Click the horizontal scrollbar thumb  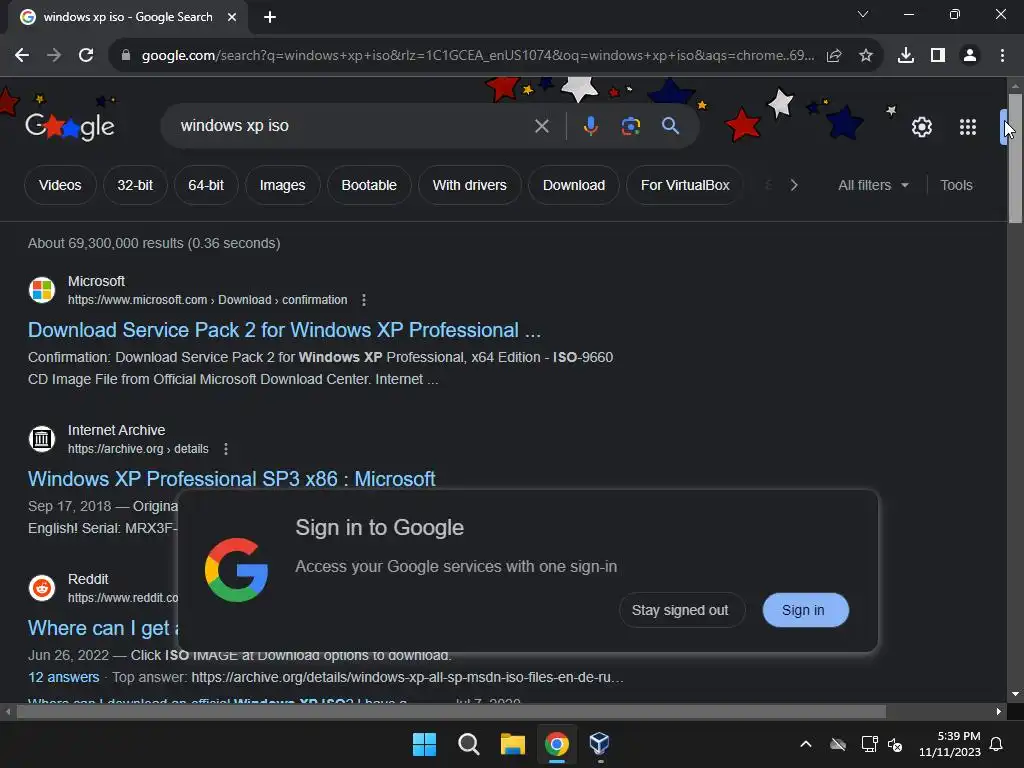[x=451, y=712]
